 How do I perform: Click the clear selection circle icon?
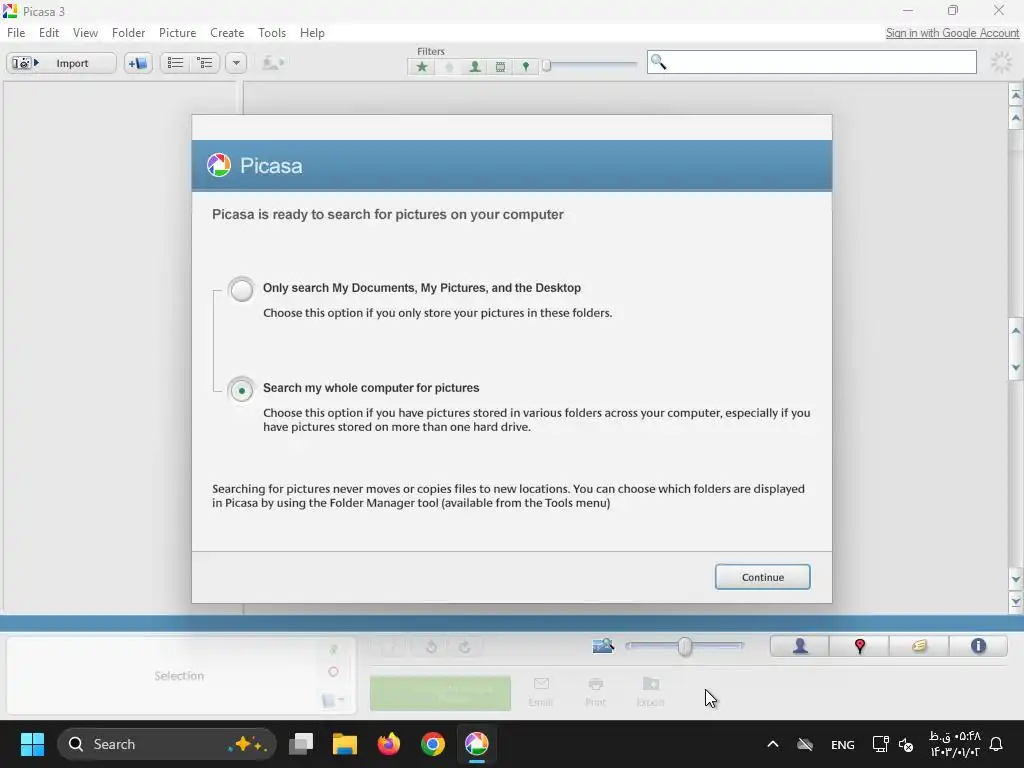coord(334,671)
